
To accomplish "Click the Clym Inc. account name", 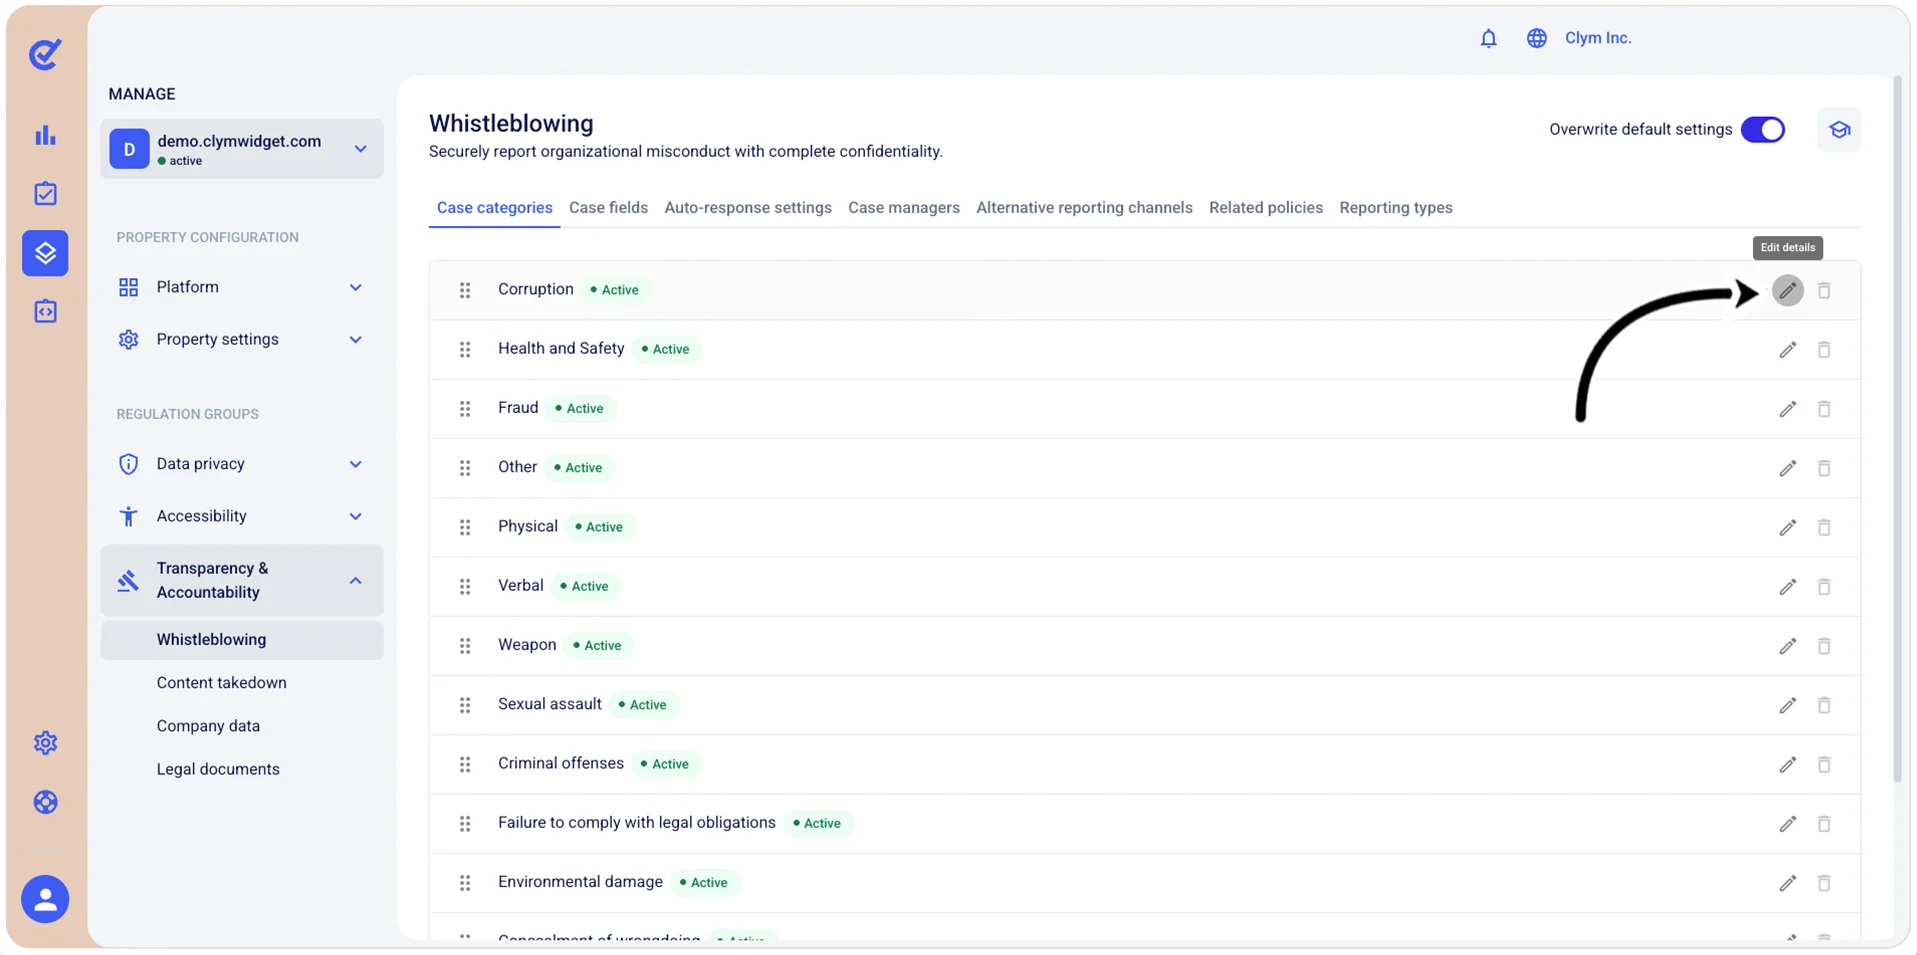I will click(1598, 38).
